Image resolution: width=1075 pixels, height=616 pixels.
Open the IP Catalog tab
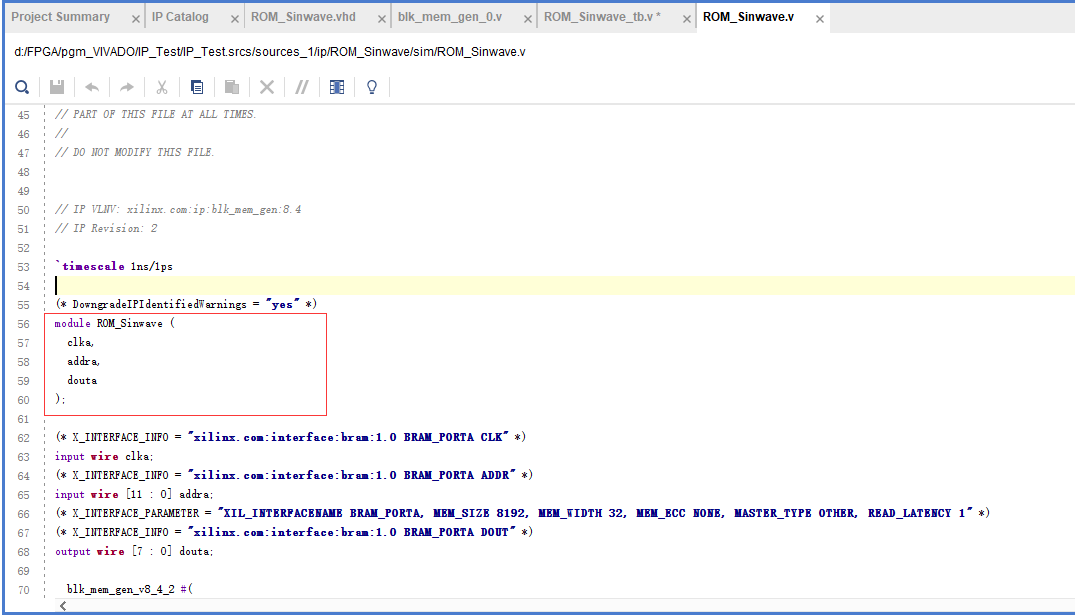pyautogui.click(x=180, y=17)
